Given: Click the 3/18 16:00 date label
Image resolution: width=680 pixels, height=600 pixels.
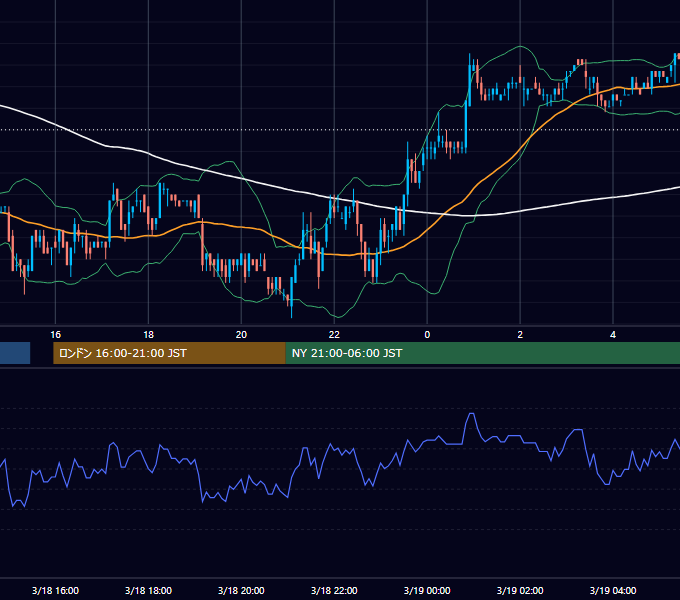Looking at the screenshot, I should point(56,590).
